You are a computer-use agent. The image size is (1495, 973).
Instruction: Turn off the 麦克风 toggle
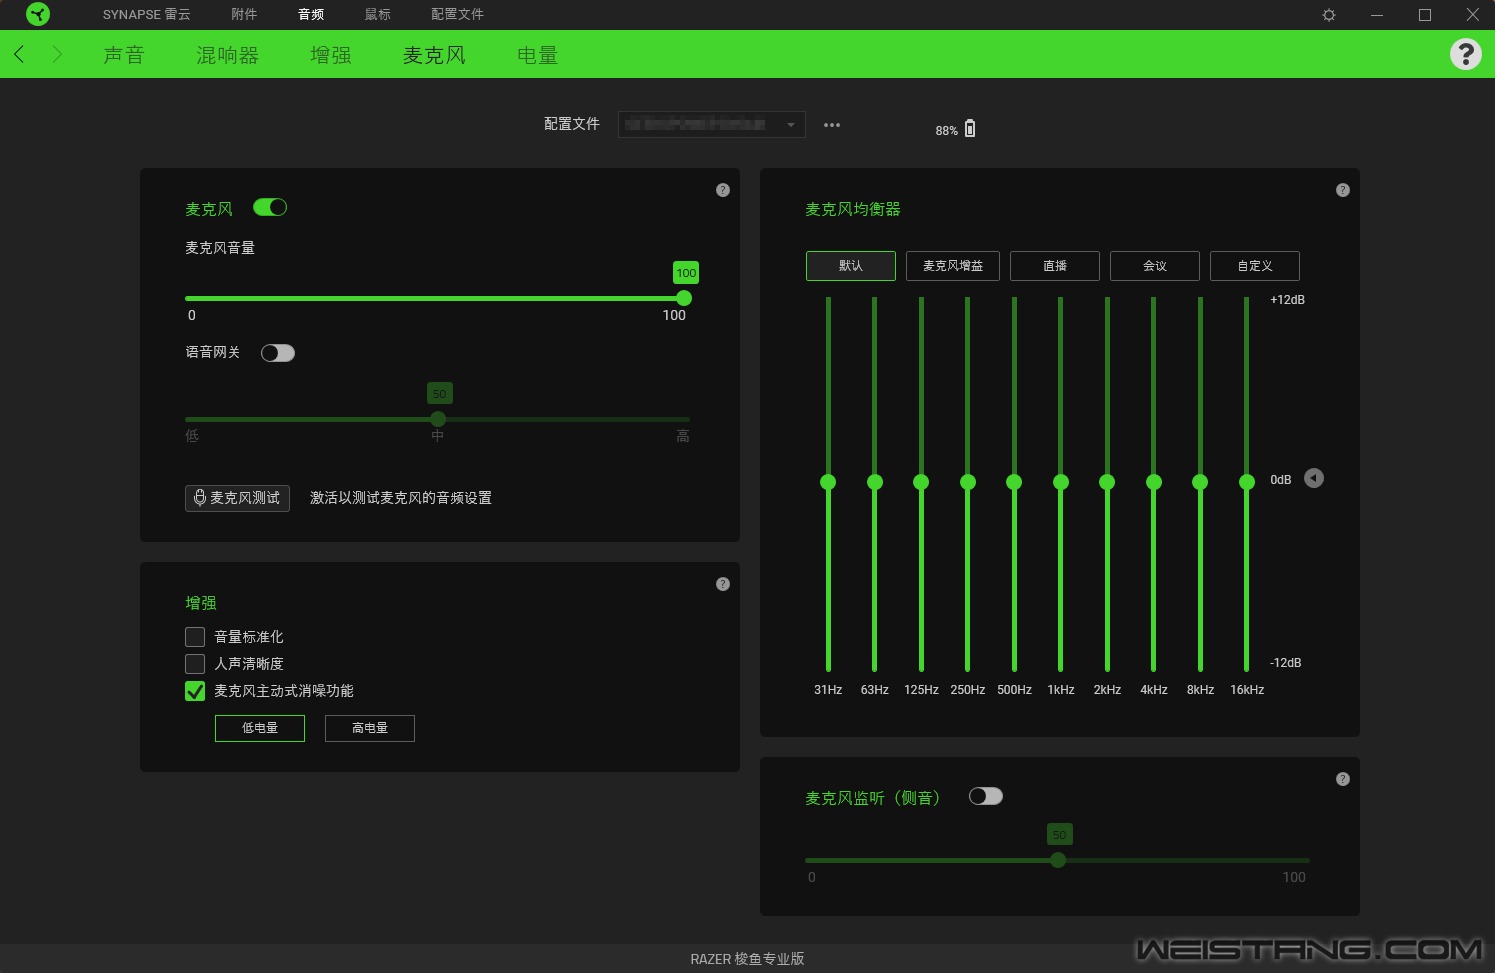point(269,207)
